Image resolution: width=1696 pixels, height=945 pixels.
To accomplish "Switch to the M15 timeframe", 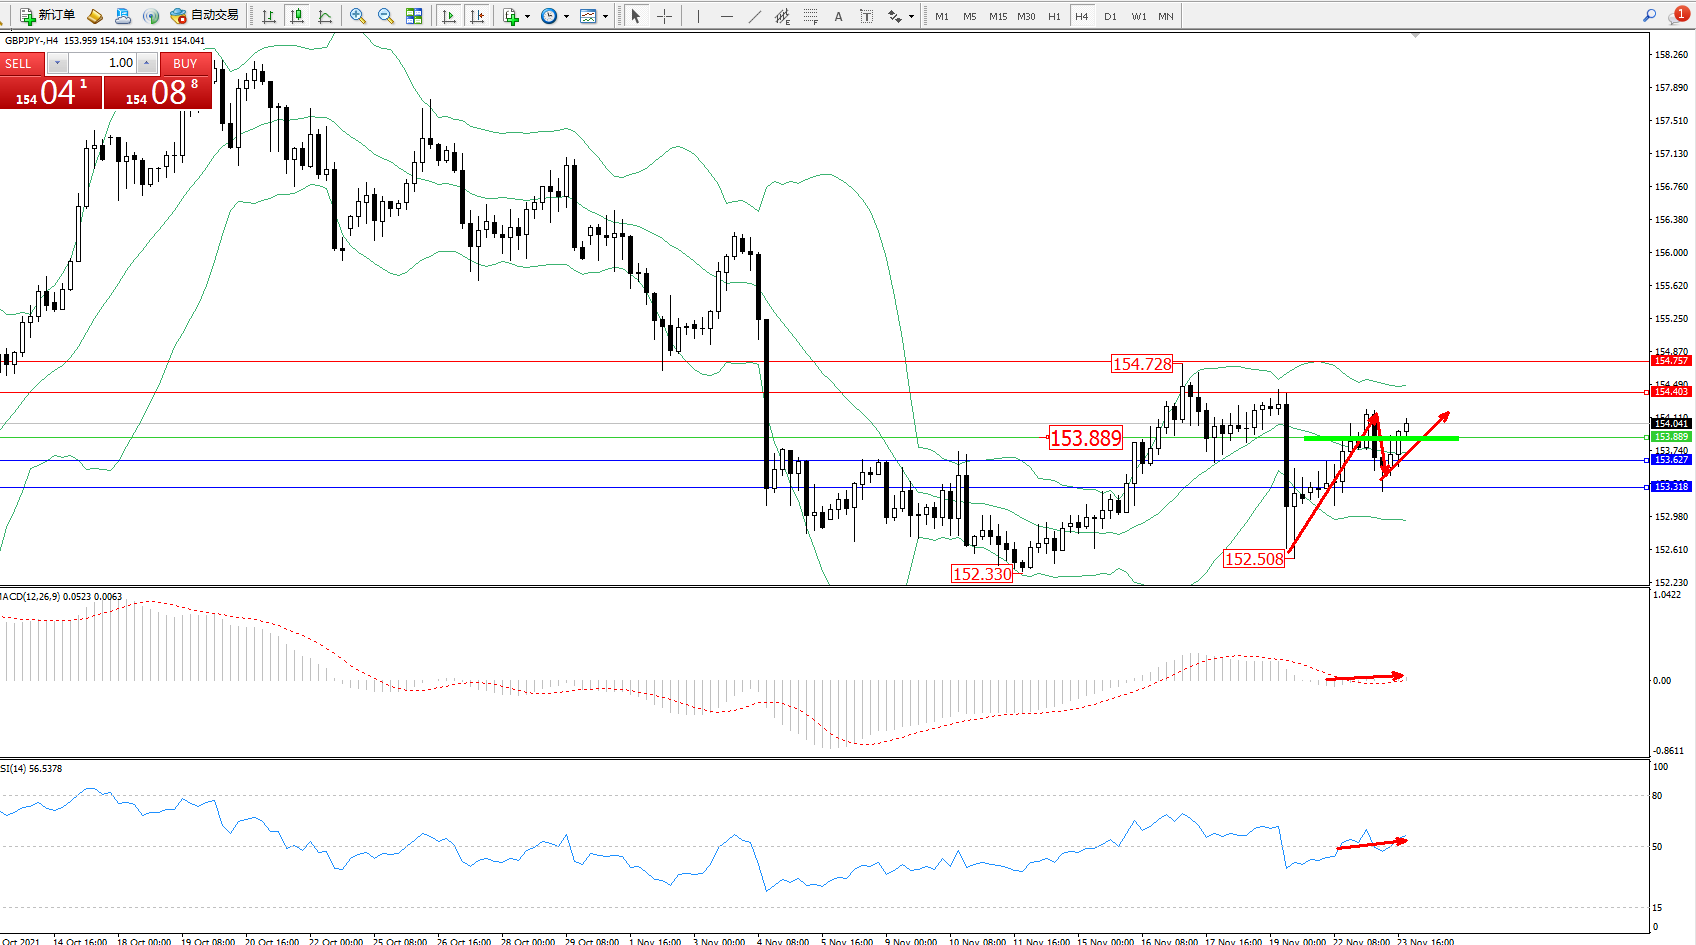I will (997, 16).
